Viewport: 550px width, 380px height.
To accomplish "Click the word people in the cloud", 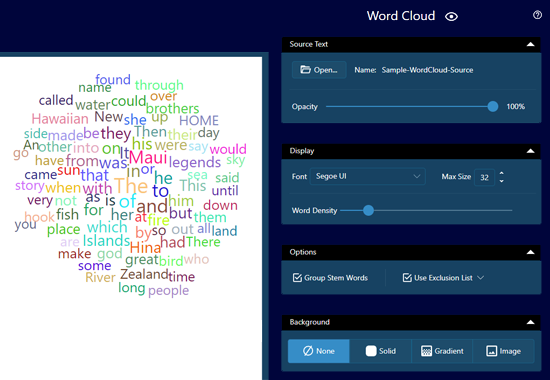I will [x=168, y=291].
